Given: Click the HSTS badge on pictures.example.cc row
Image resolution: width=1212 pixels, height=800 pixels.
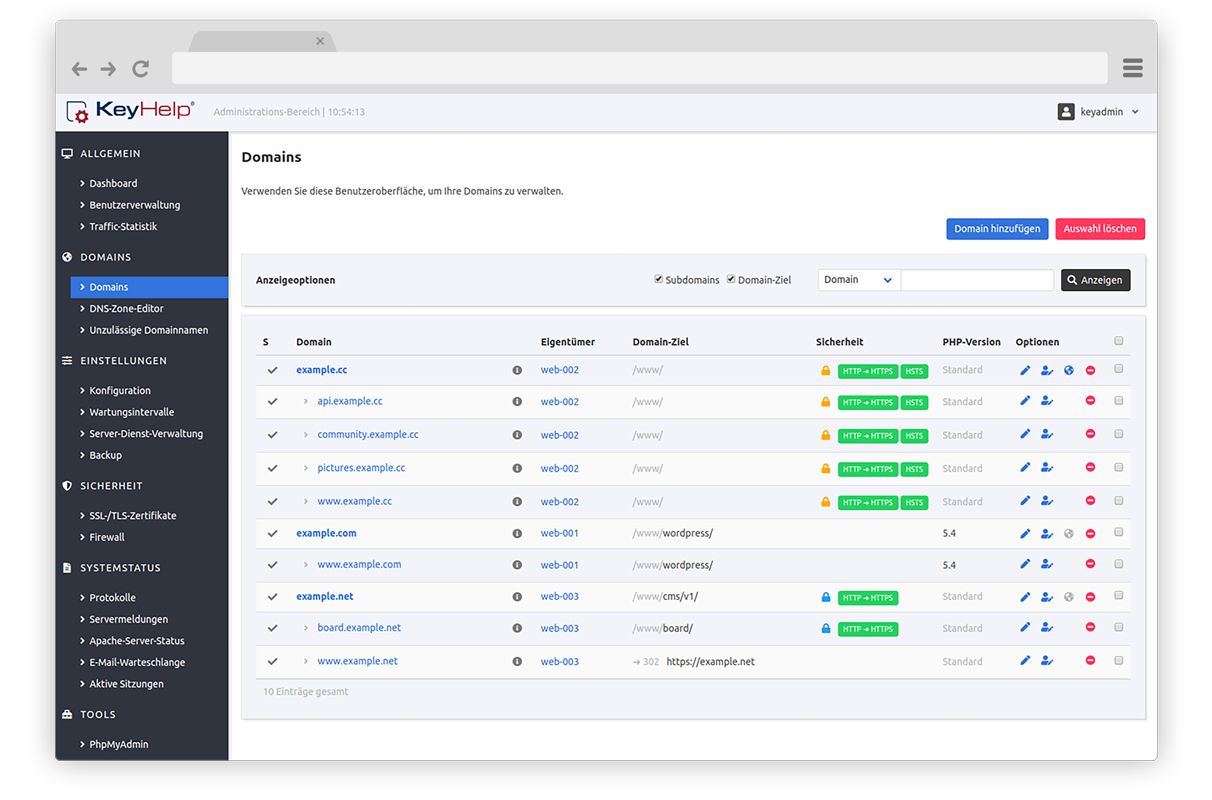Looking at the screenshot, I should [914, 468].
